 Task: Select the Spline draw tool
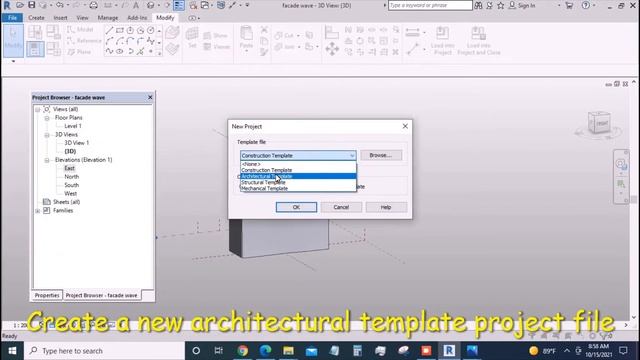(x=109, y=51)
